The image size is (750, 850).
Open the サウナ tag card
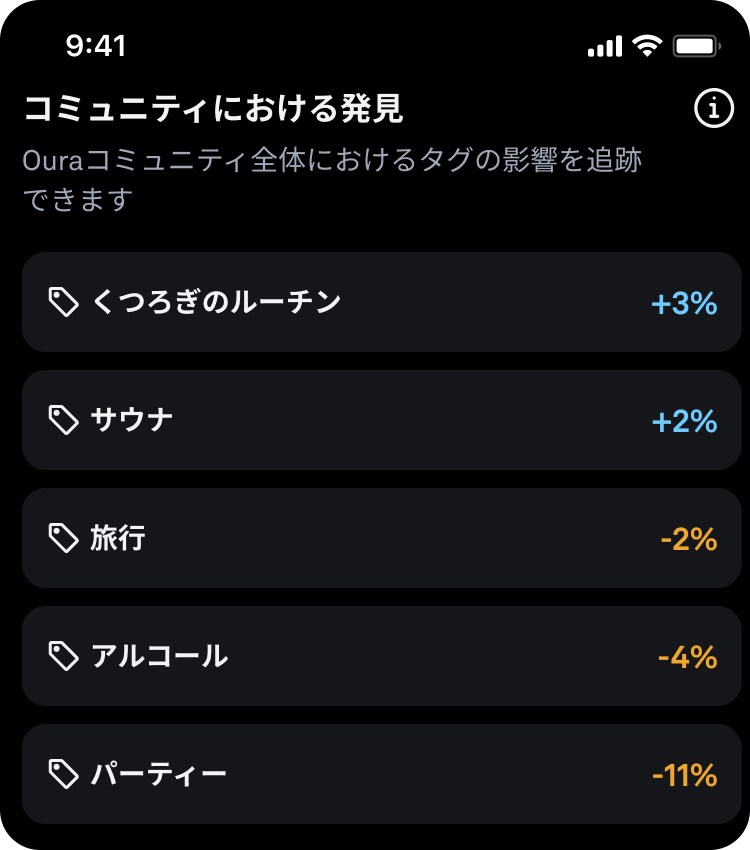[382, 420]
